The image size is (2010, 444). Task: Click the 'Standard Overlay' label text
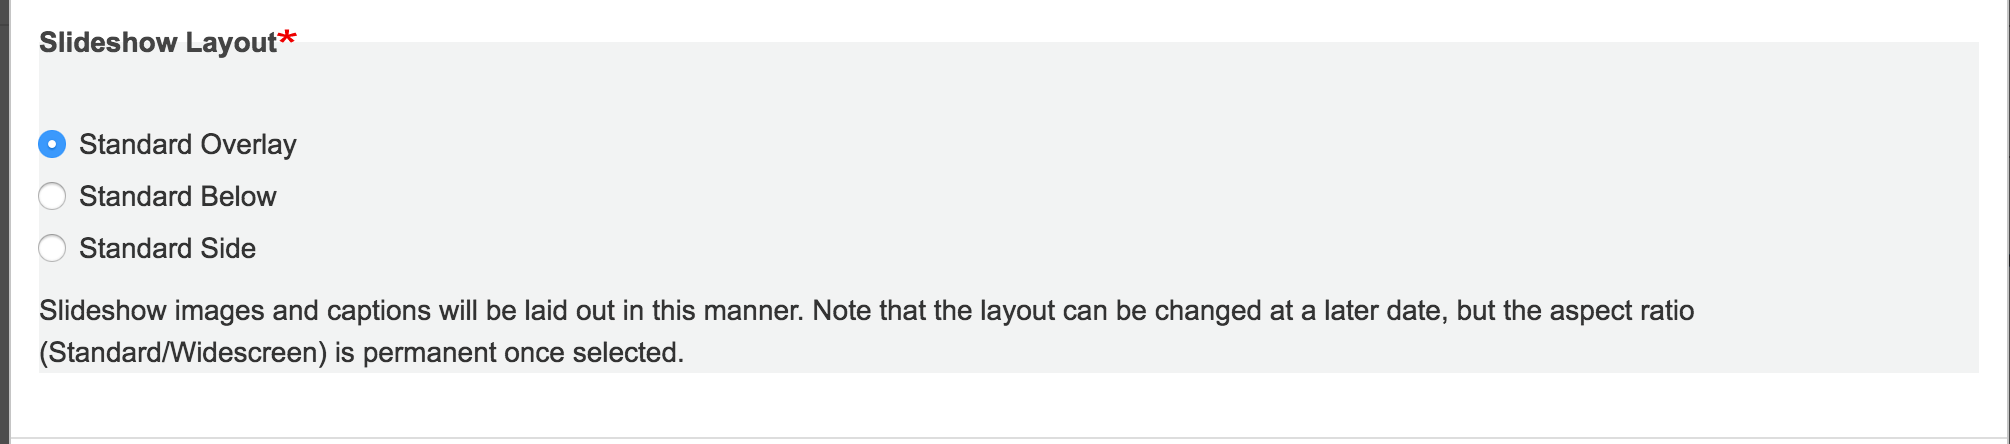[188, 145]
